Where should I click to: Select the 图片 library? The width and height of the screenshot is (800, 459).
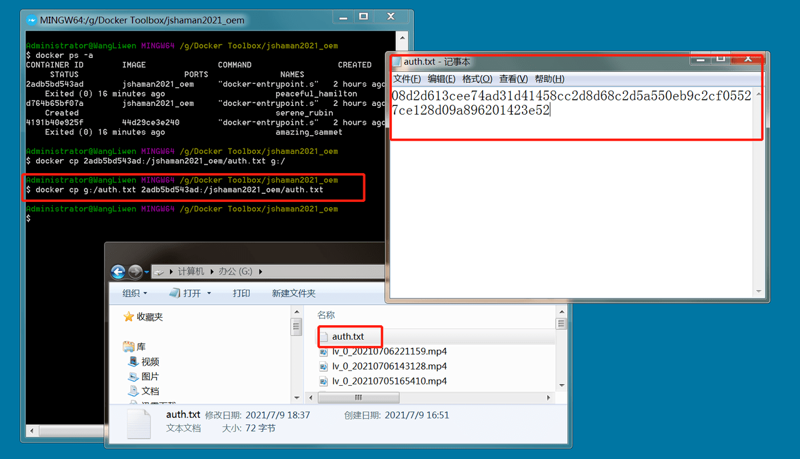[150, 376]
